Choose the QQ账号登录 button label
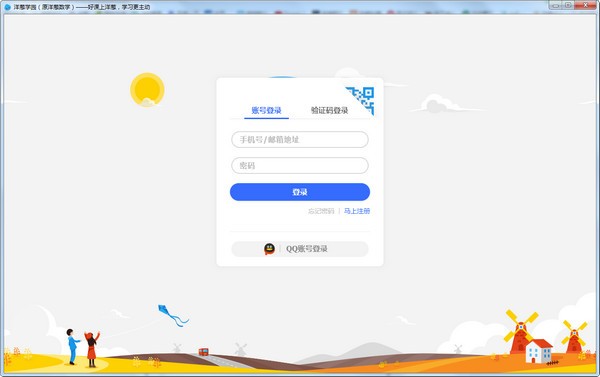 [307, 249]
